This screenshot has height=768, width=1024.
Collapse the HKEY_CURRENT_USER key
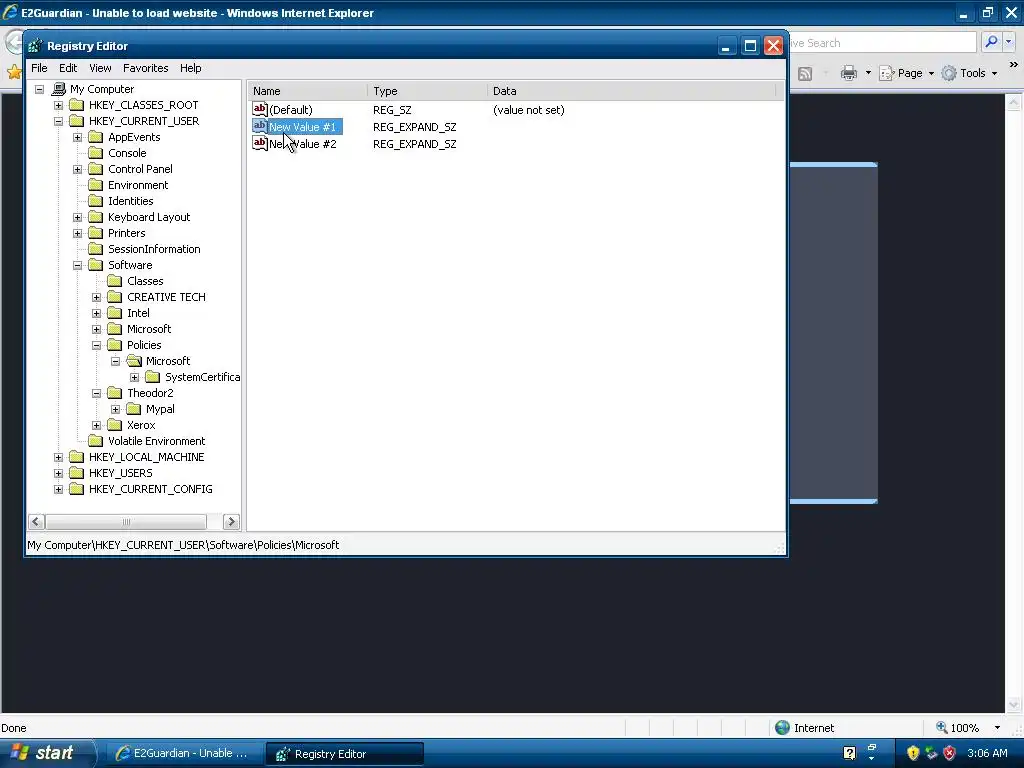(x=58, y=121)
